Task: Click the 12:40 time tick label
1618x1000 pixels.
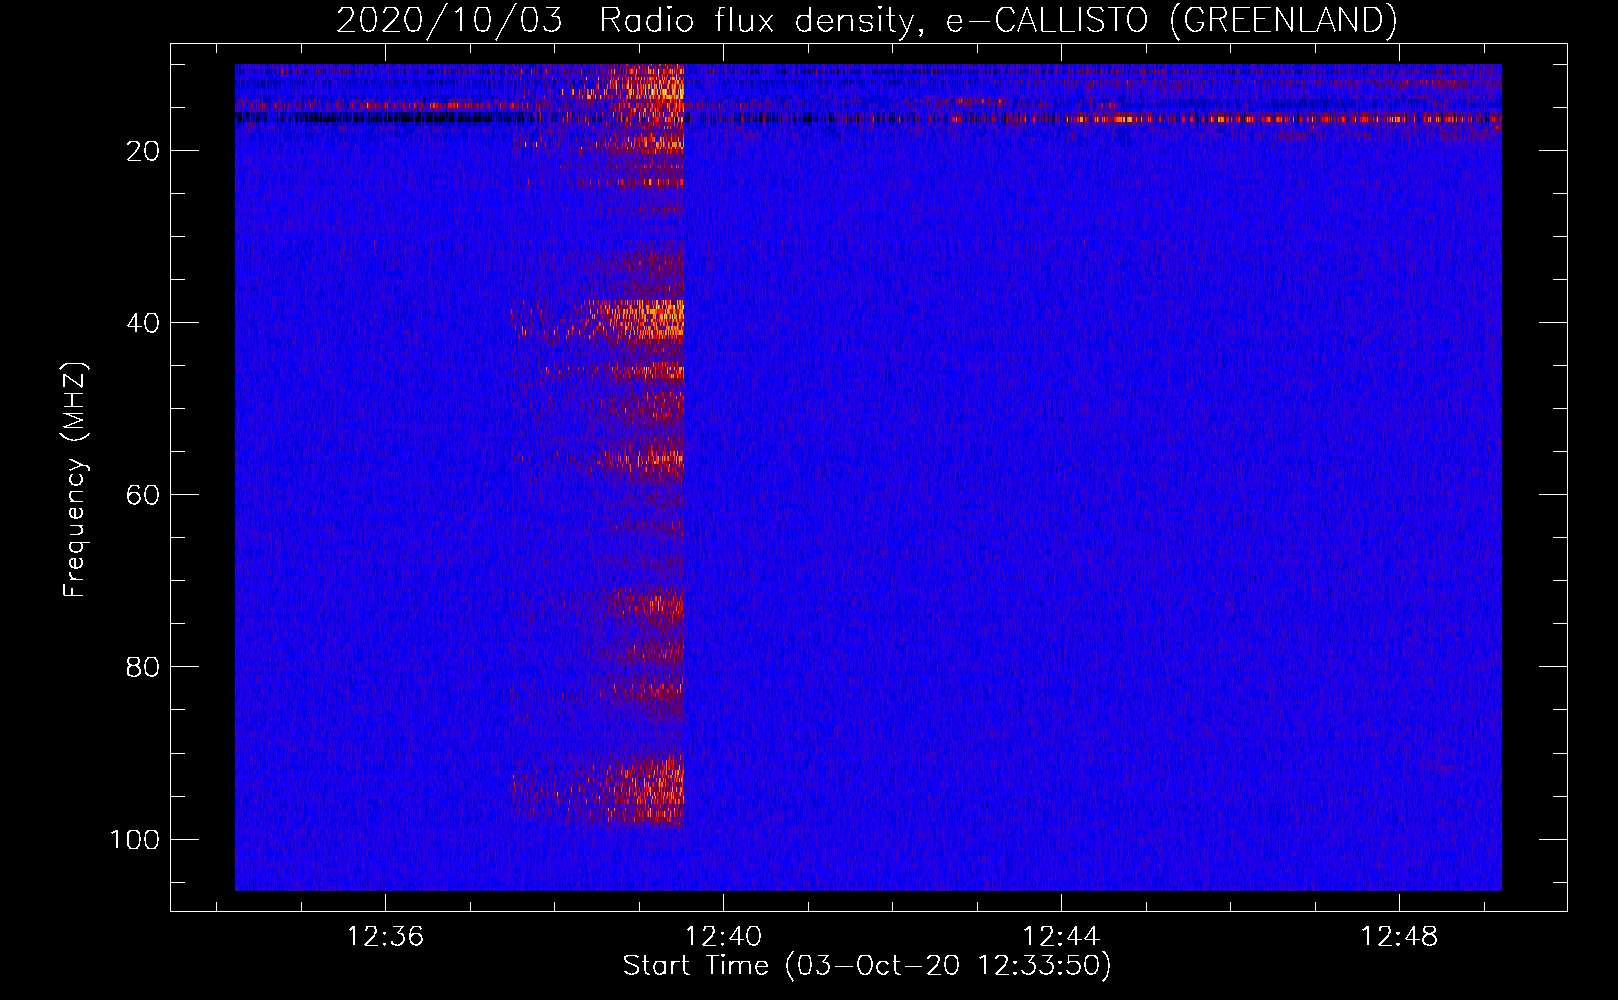Action: click(x=723, y=937)
